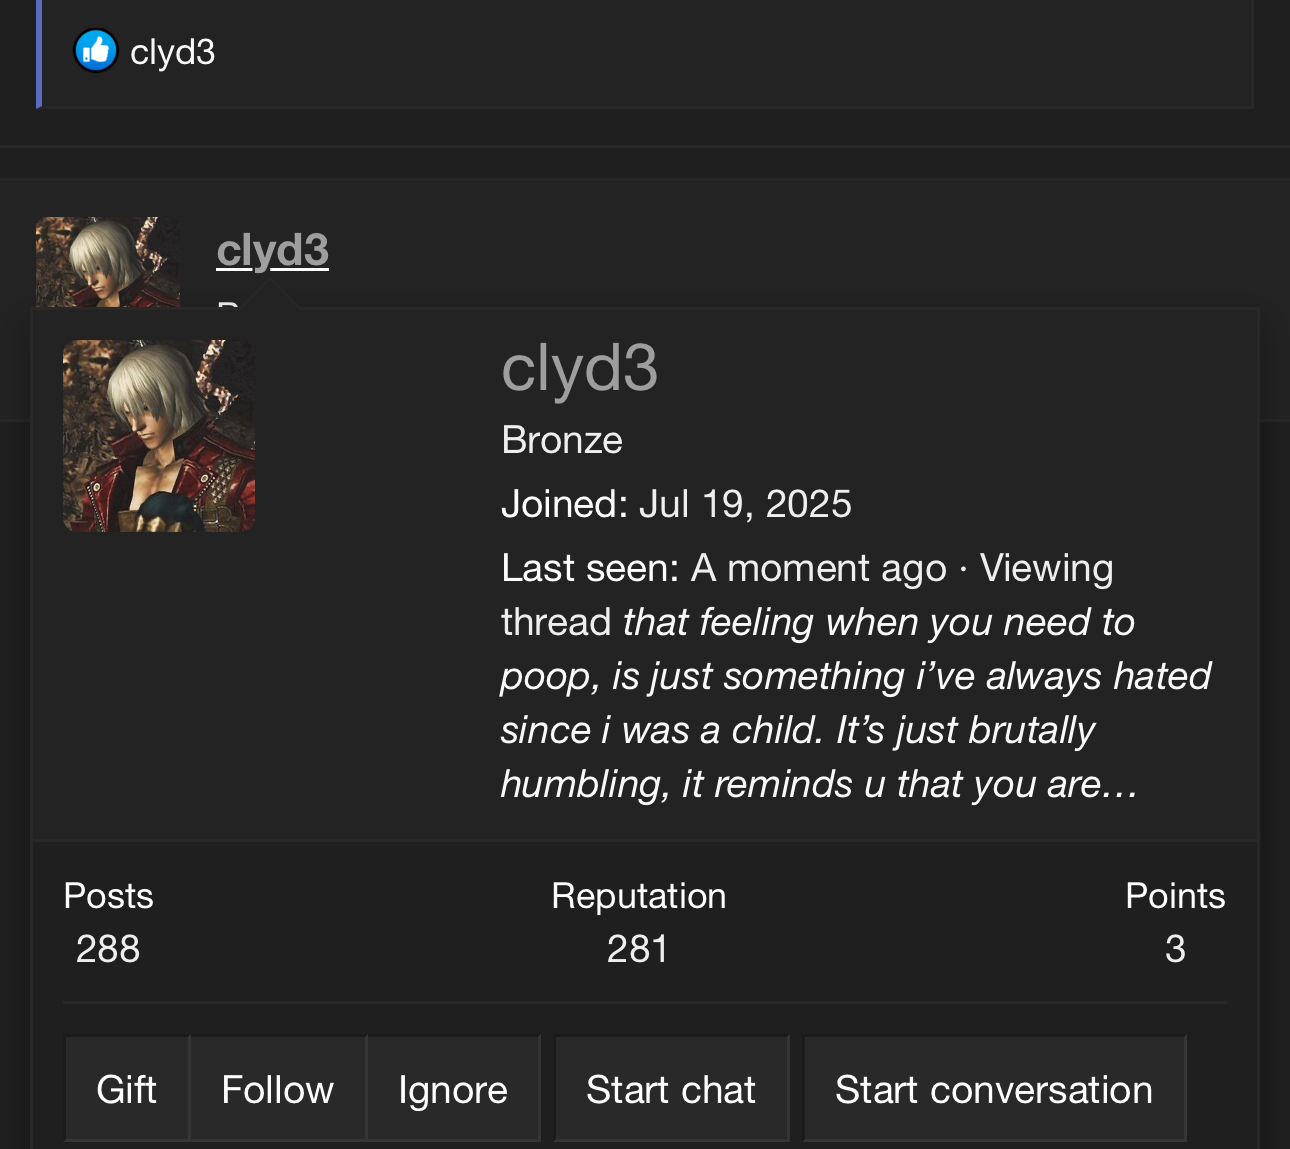View Points details
This screenshot has width=1290, height=1149.
[1175, 896]
